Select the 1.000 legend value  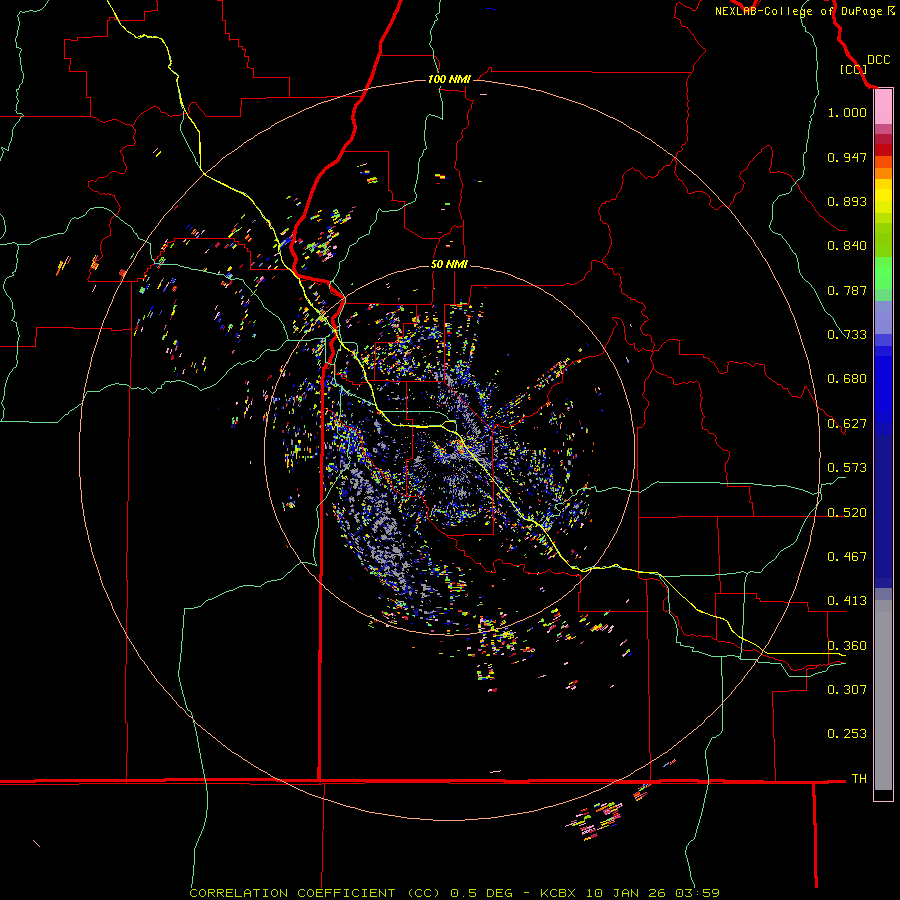[x=847, y=112]
